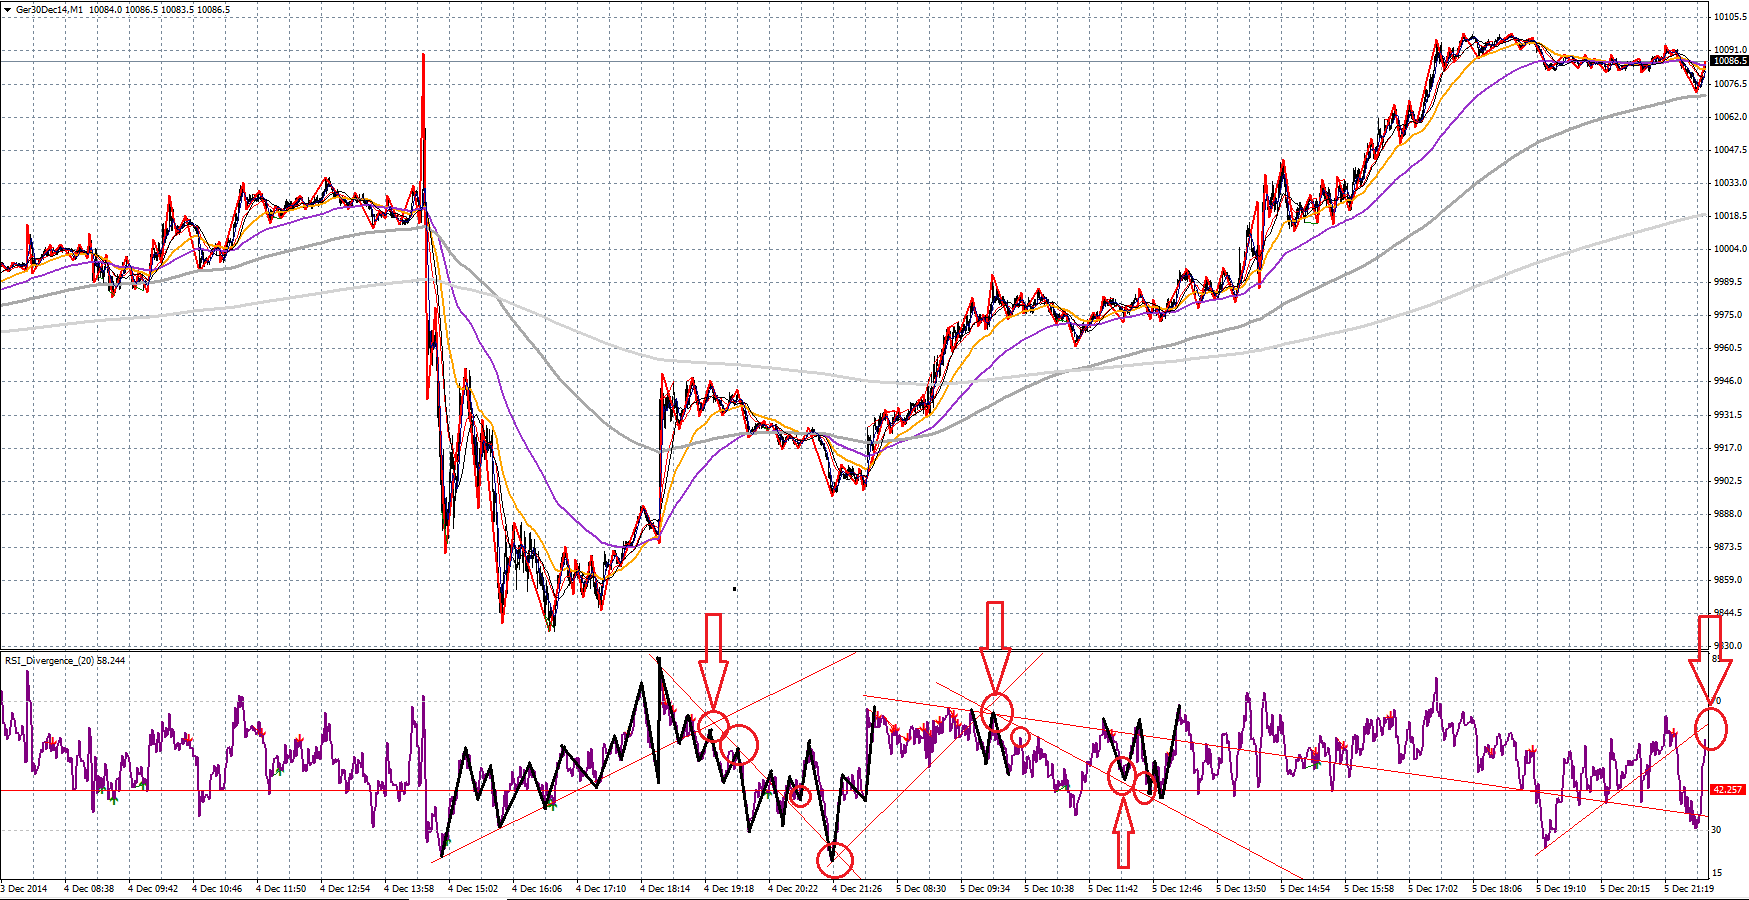This screenshot has height=900, width=1749.
Task: Select the 9917.0 price axis label
Action: pyautogui.click(x=1728, y=448)
